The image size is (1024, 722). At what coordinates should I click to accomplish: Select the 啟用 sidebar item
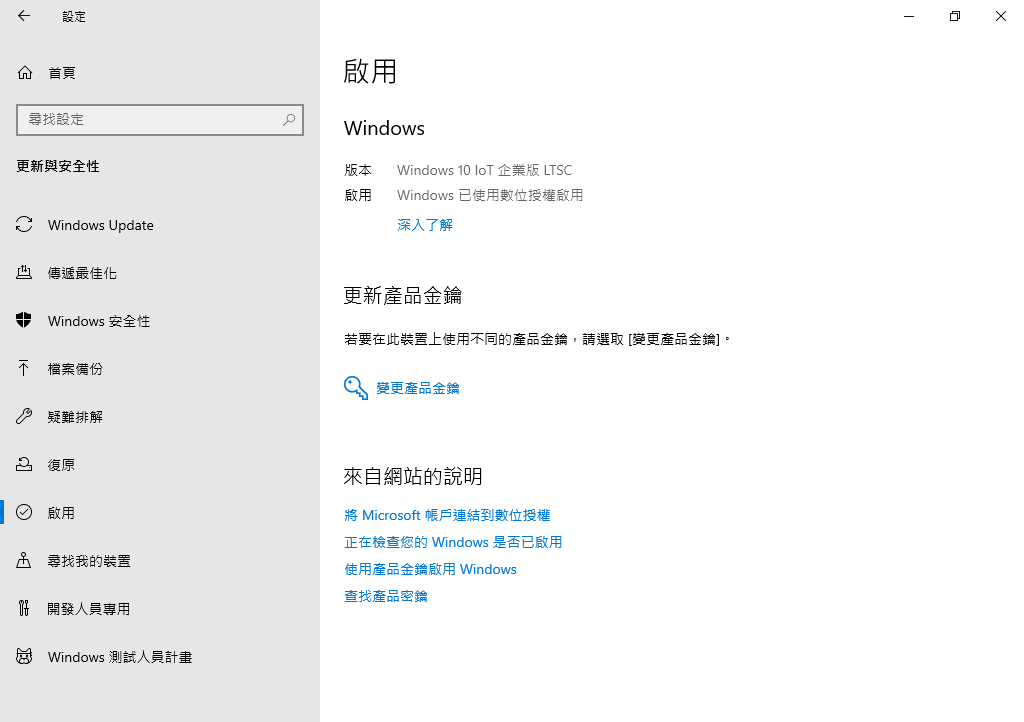[x=160, y=512]
